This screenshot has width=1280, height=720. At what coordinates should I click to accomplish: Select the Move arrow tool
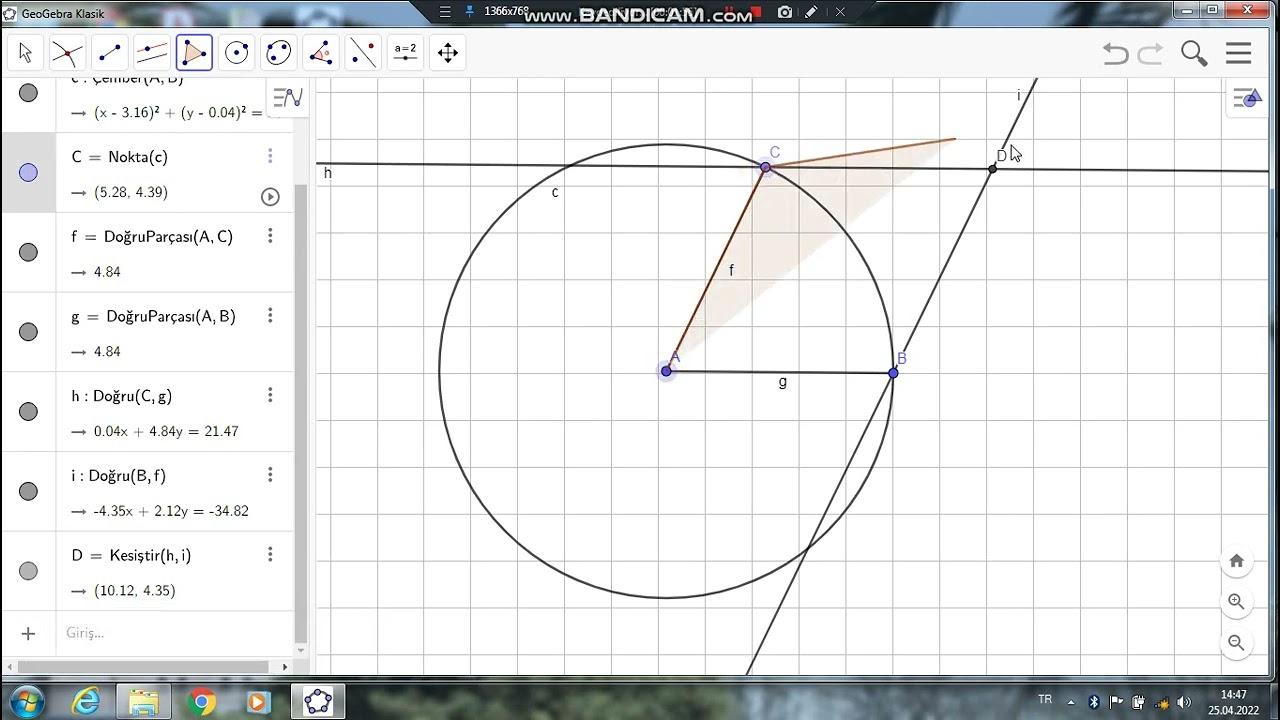tap(26, 53)
